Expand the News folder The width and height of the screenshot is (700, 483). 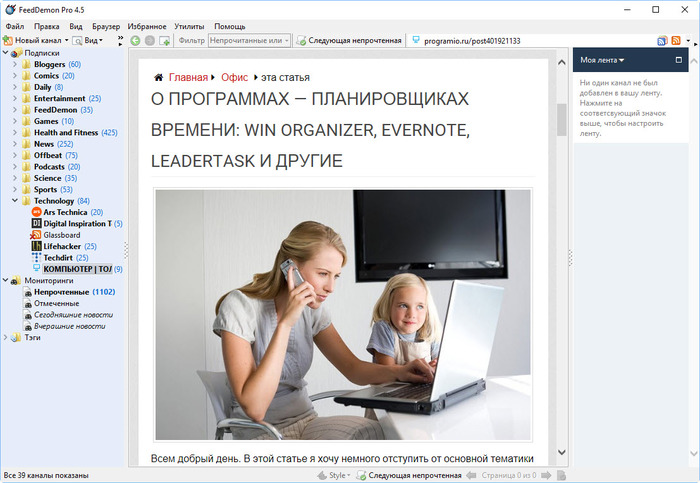coord(15,144)
